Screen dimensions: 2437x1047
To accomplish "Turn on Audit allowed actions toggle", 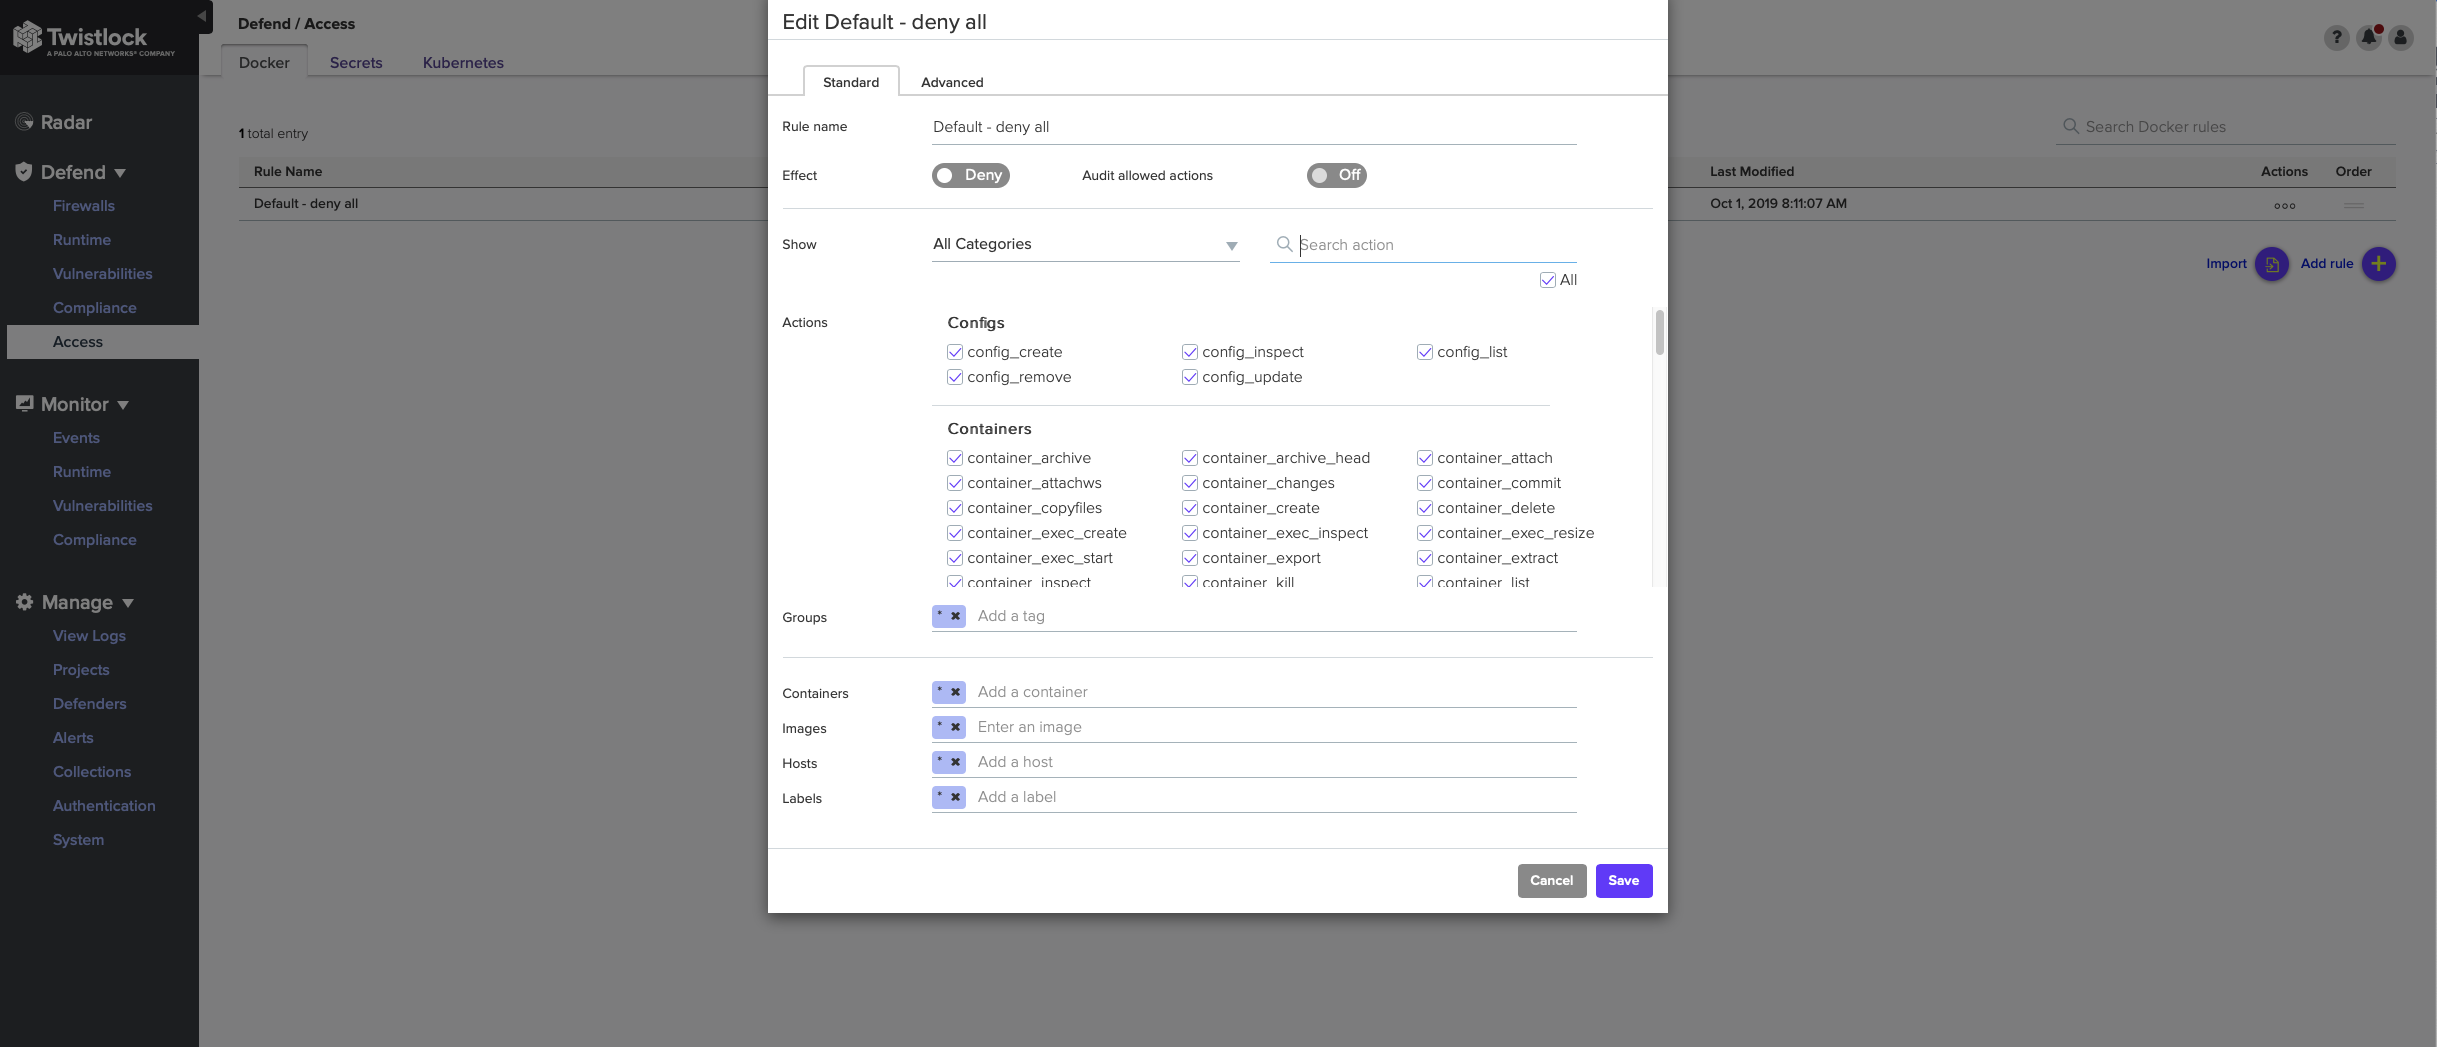I will [1336, 175].
